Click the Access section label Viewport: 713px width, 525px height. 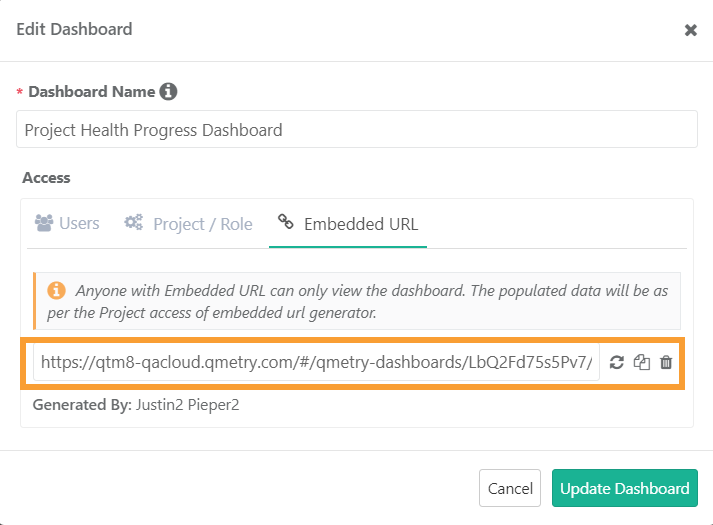click(x=46, y=177)
